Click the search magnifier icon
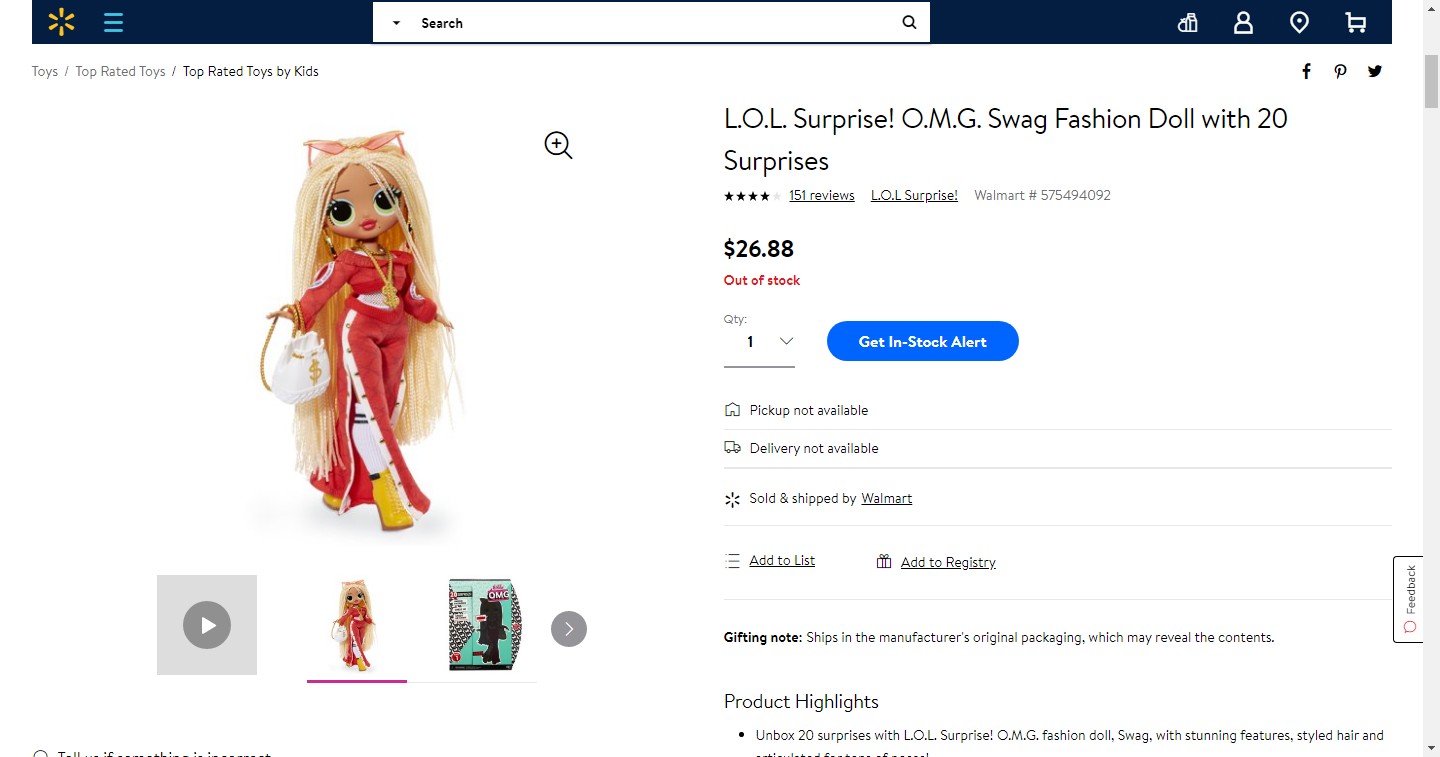1440x757 pixels. click(x=909, y=23)
